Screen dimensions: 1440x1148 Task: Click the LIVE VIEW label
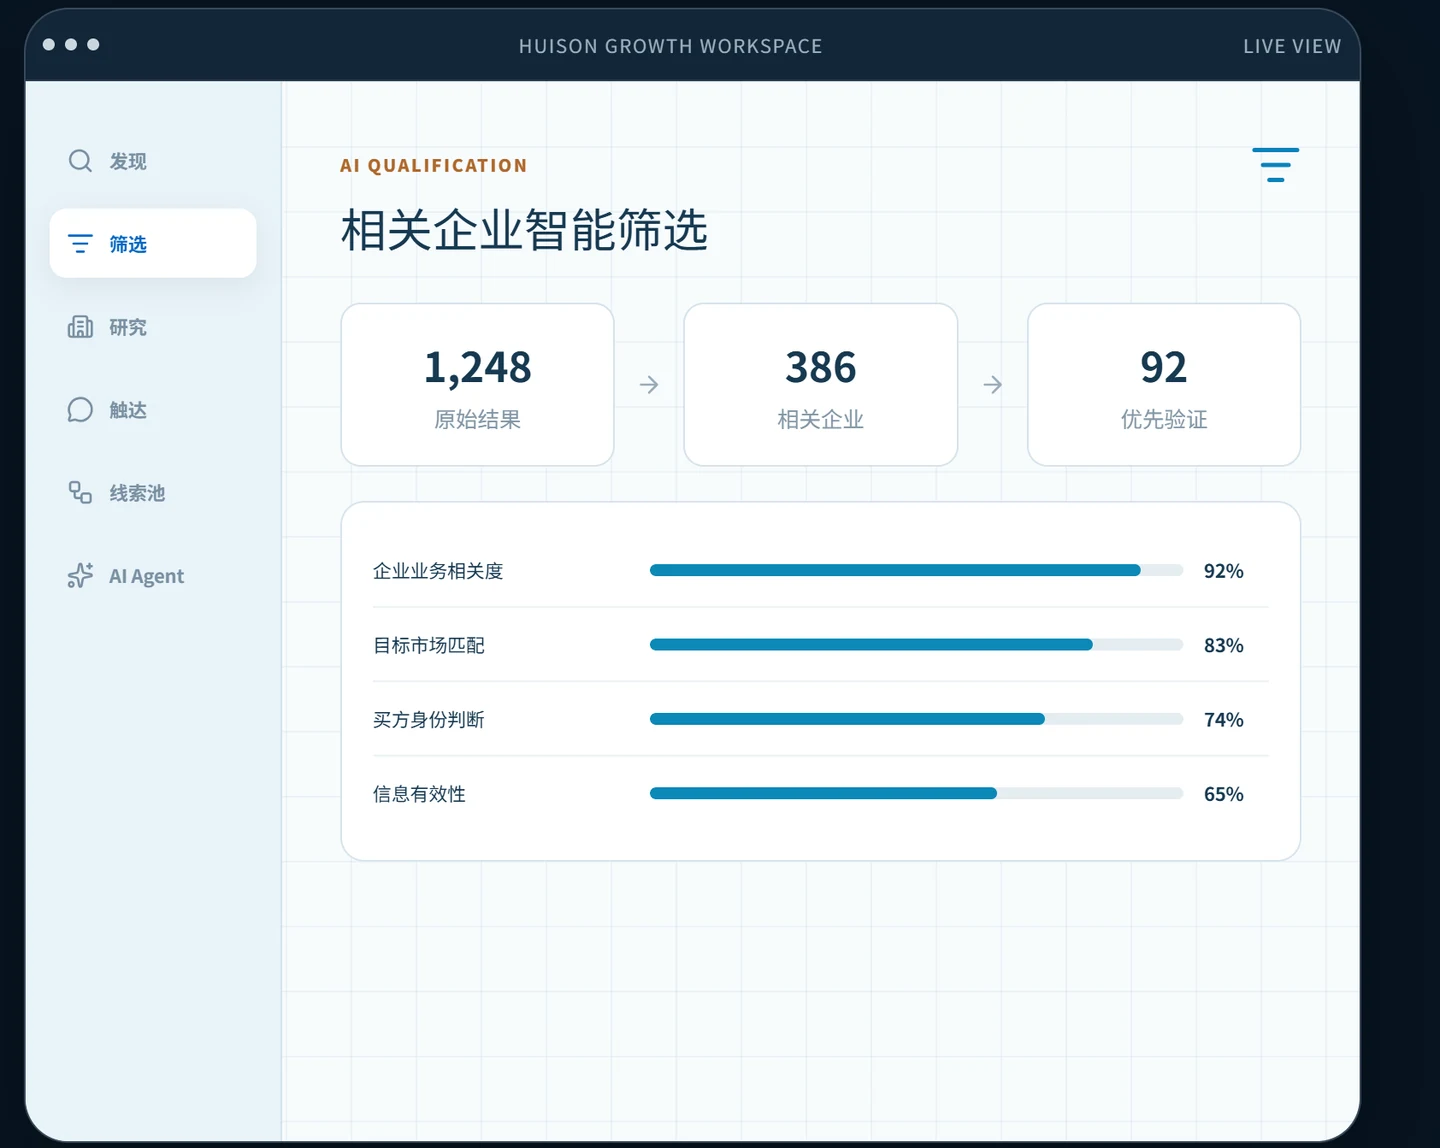click(x=1292, y=46)
